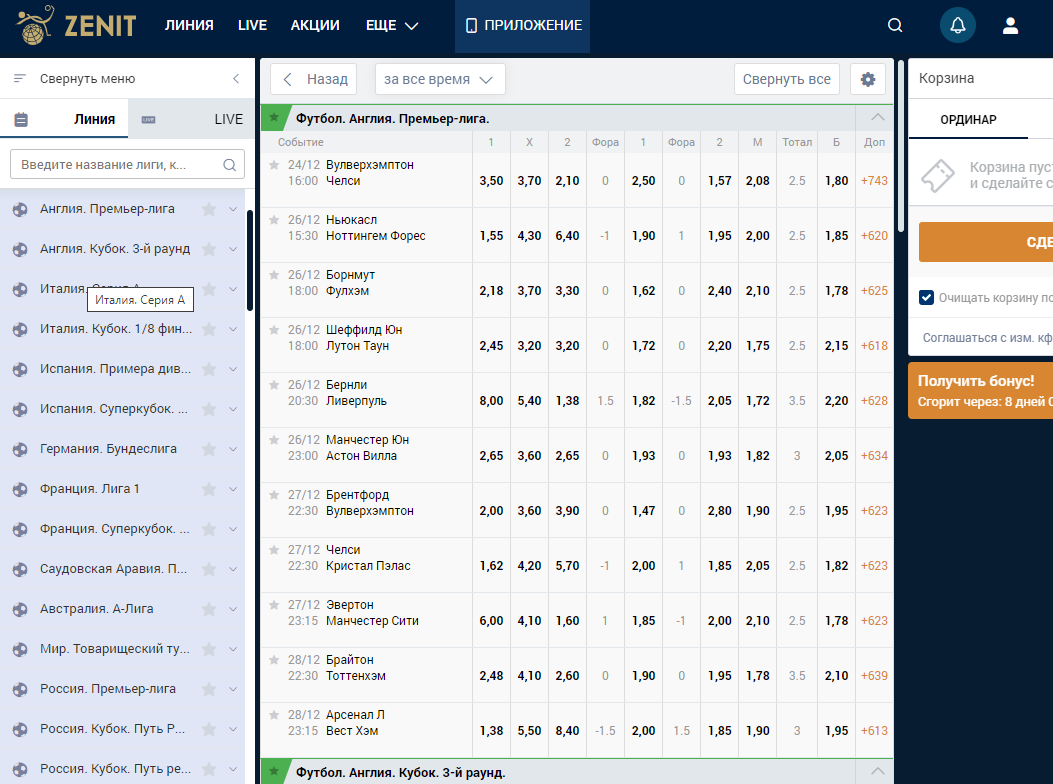1053x784 pixels.
Task: Collapse the Англия. Кубок. 3-й раунд section
Action: pos(877,771)
